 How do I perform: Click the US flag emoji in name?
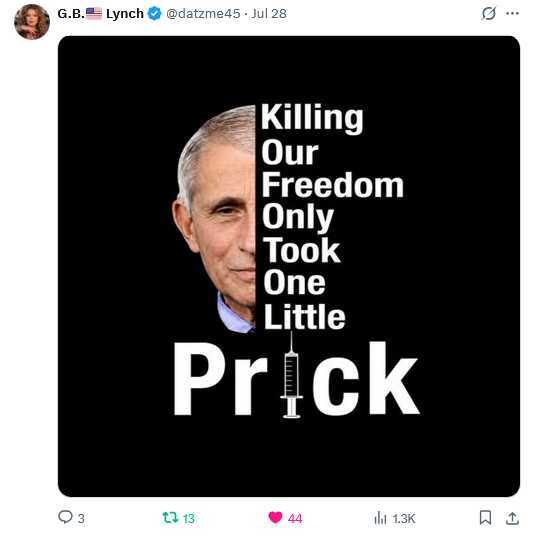[94, 13]
